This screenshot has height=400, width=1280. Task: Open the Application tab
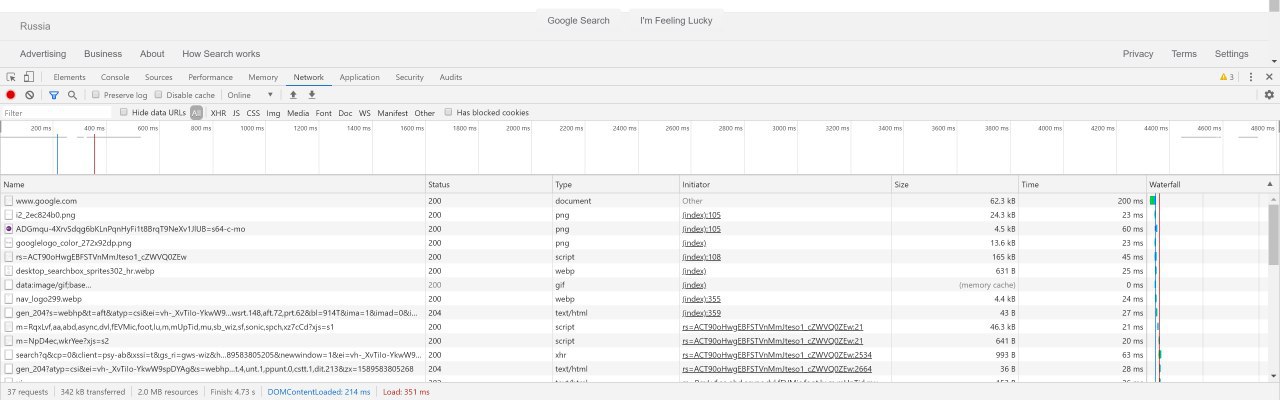coord(359,77)
